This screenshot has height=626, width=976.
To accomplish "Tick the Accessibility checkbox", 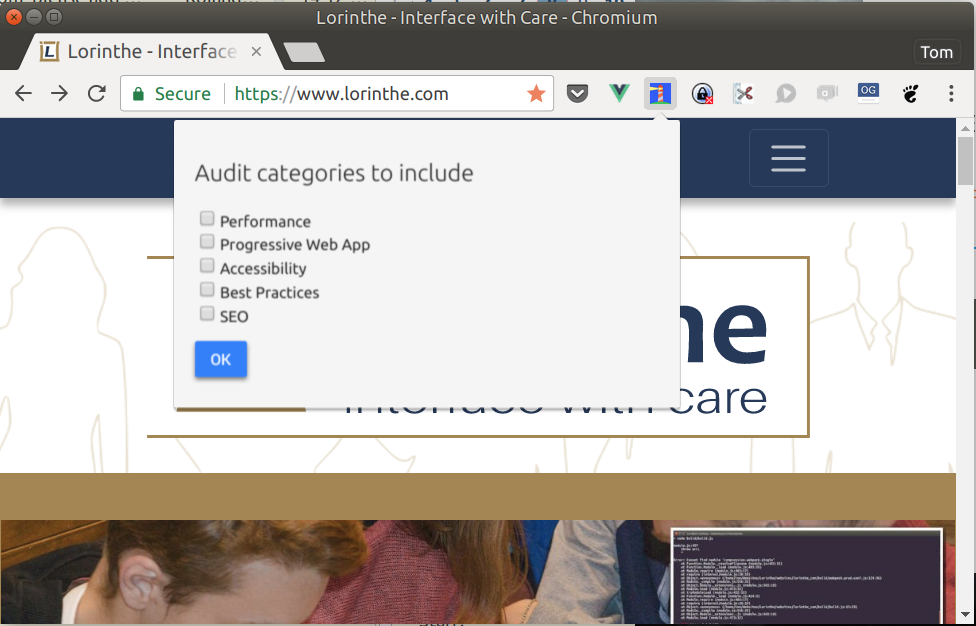I will point(207,266).
